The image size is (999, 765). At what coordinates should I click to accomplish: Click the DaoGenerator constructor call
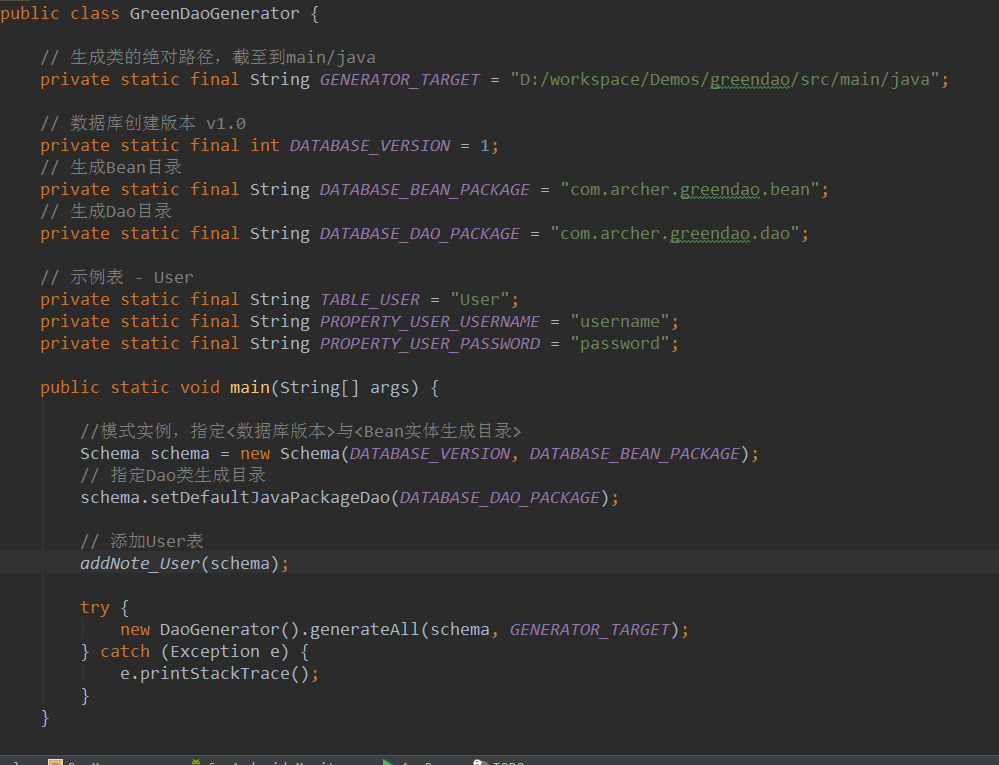tap(220, 630)
